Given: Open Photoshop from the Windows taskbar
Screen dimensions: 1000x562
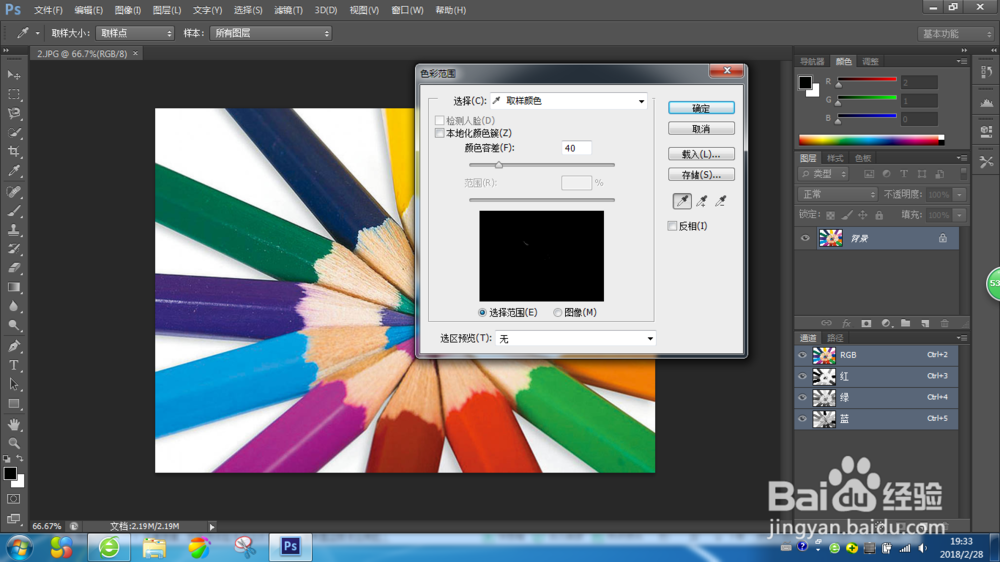Looking at the screenshot, I should (x=290, y=547).
